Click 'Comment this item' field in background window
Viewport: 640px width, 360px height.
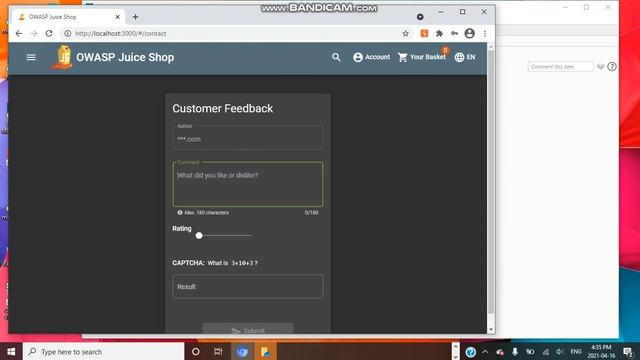(x=560, y=67)
